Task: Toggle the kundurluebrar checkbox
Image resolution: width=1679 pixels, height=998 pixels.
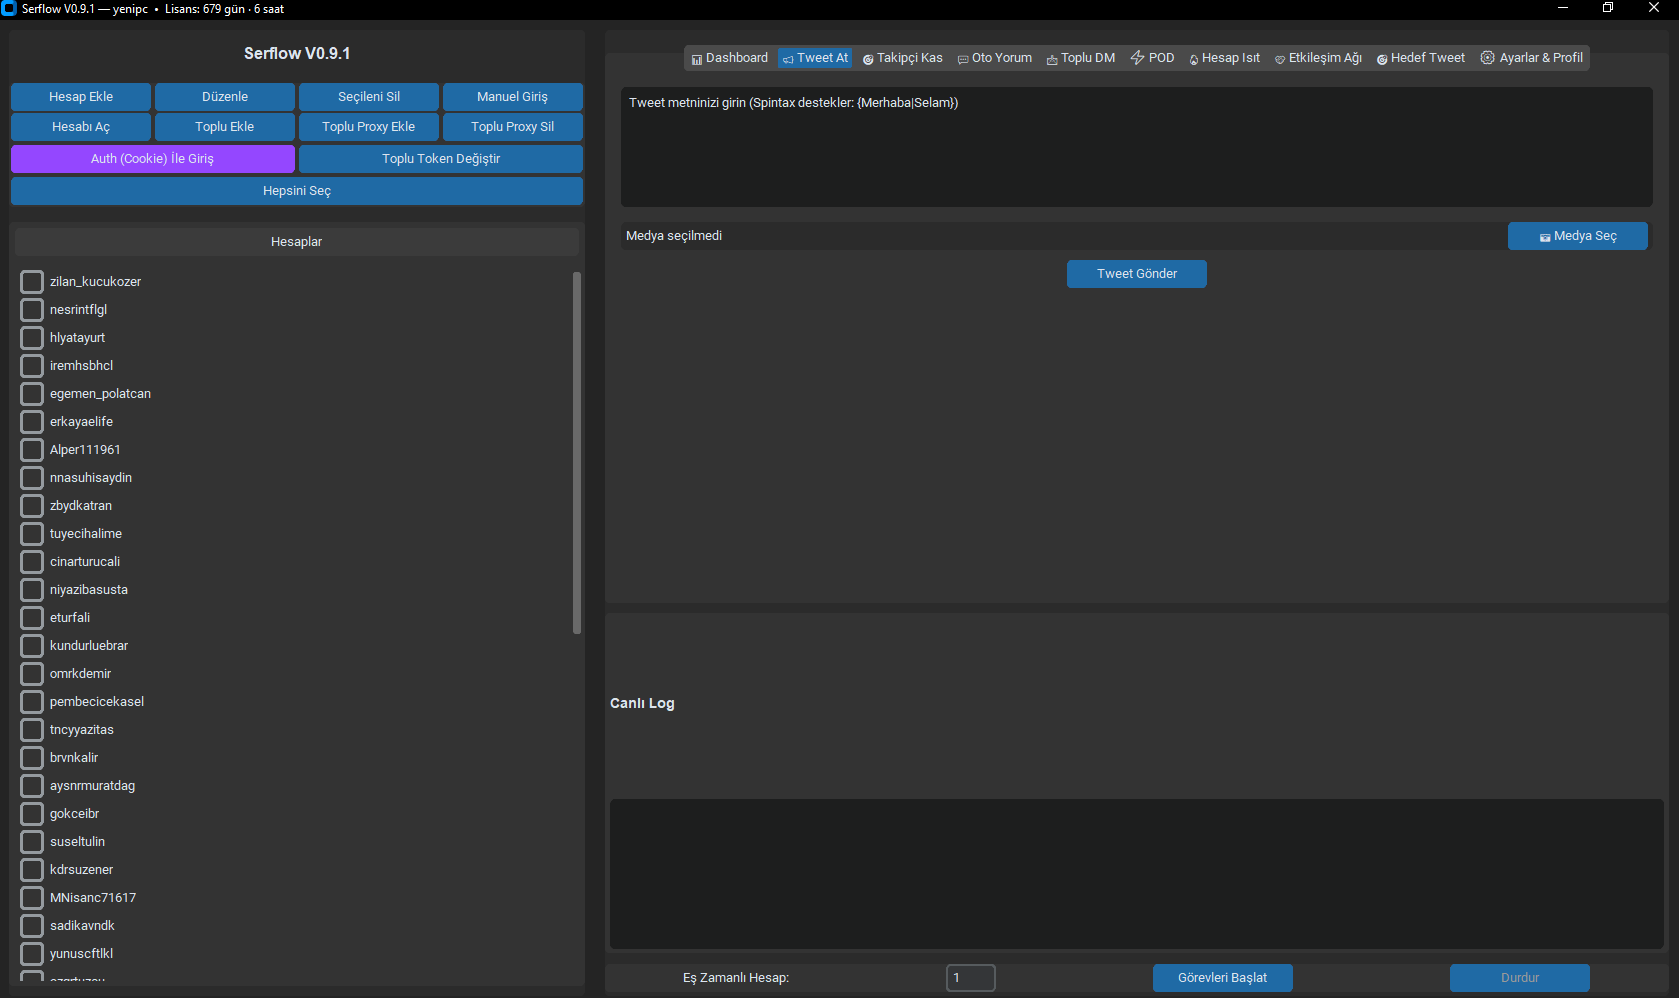Action: point(32,646)
